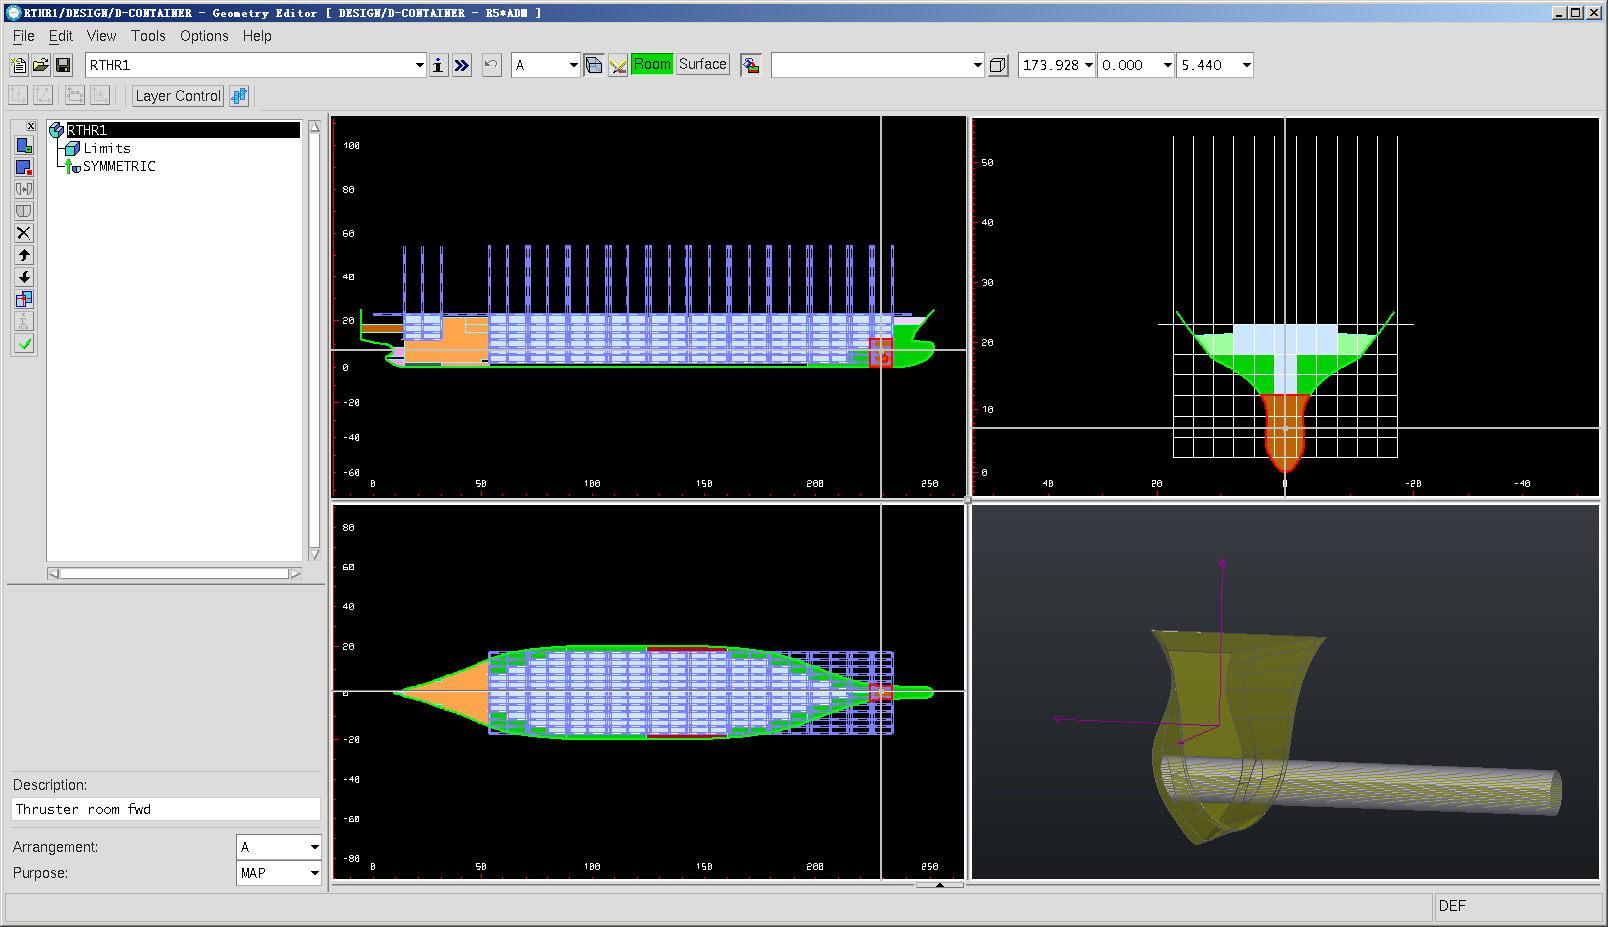Click the fourth greyed icon, second toolbar row

coord(100,95)
